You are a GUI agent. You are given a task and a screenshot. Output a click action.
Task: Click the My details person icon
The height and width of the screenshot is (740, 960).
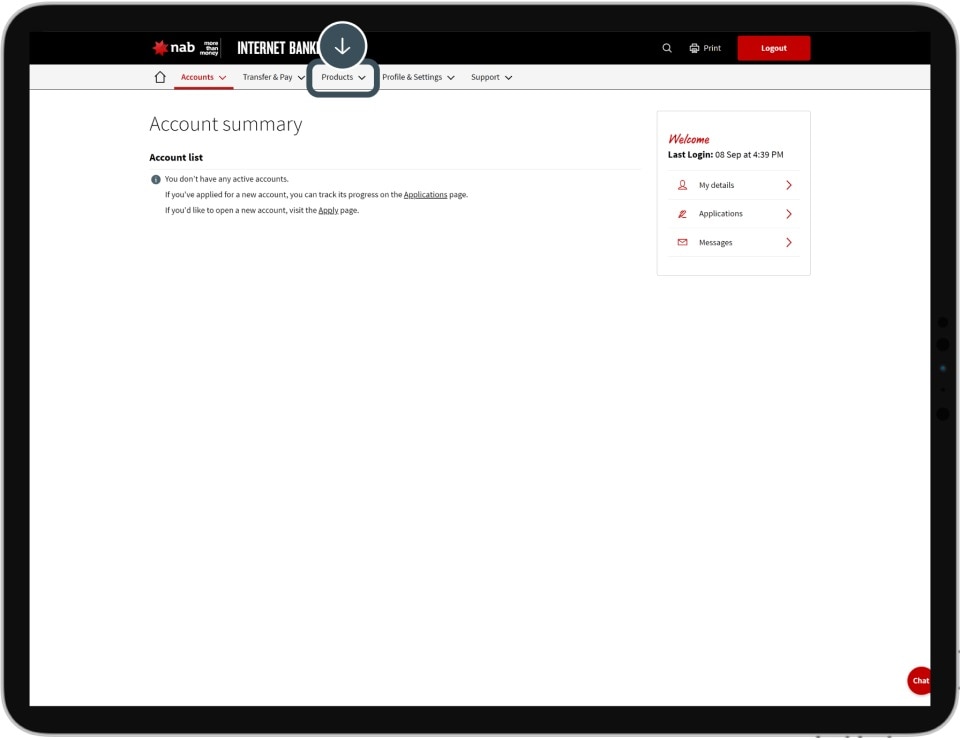point(683,185)
